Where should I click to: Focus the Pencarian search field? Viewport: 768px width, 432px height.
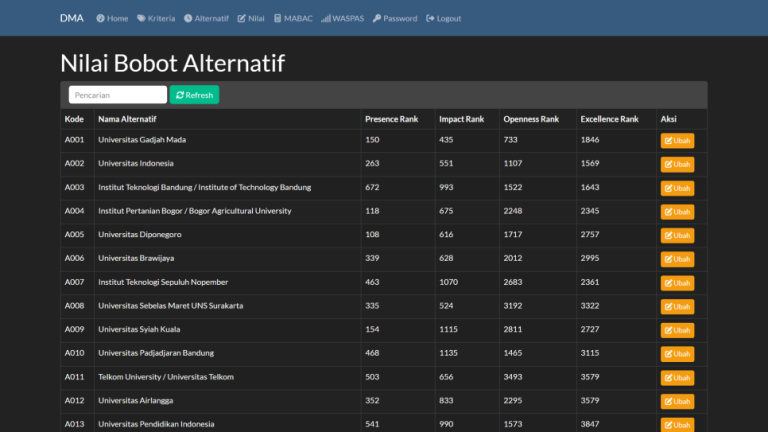118,95
